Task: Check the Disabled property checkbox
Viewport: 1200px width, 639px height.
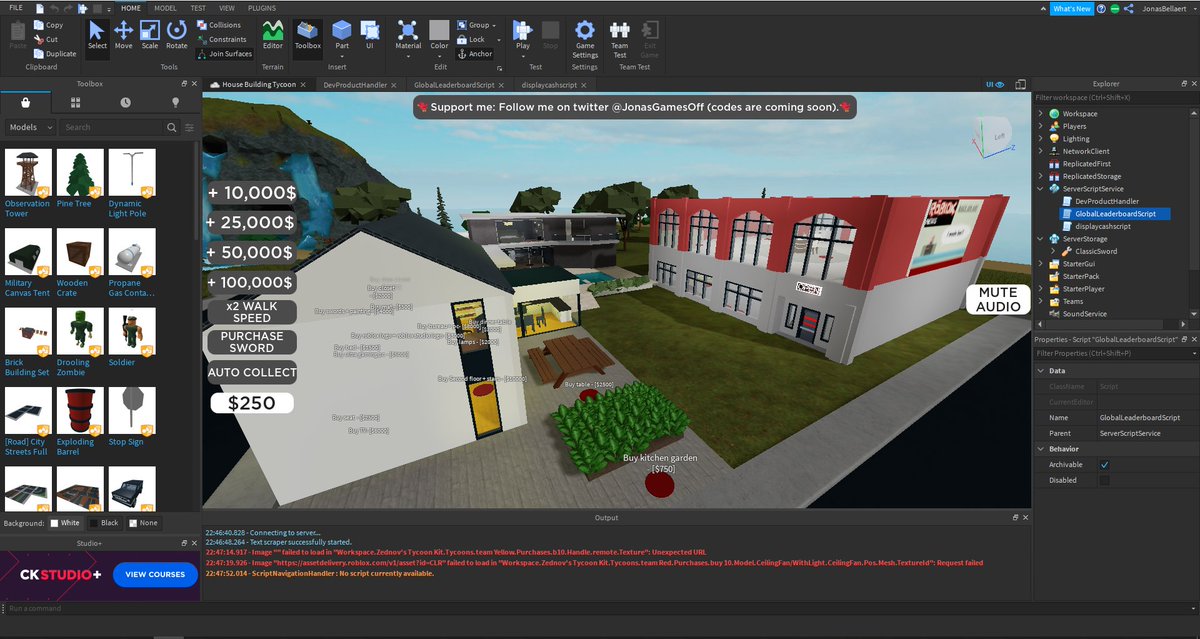Action: (x=1104, y=480)
